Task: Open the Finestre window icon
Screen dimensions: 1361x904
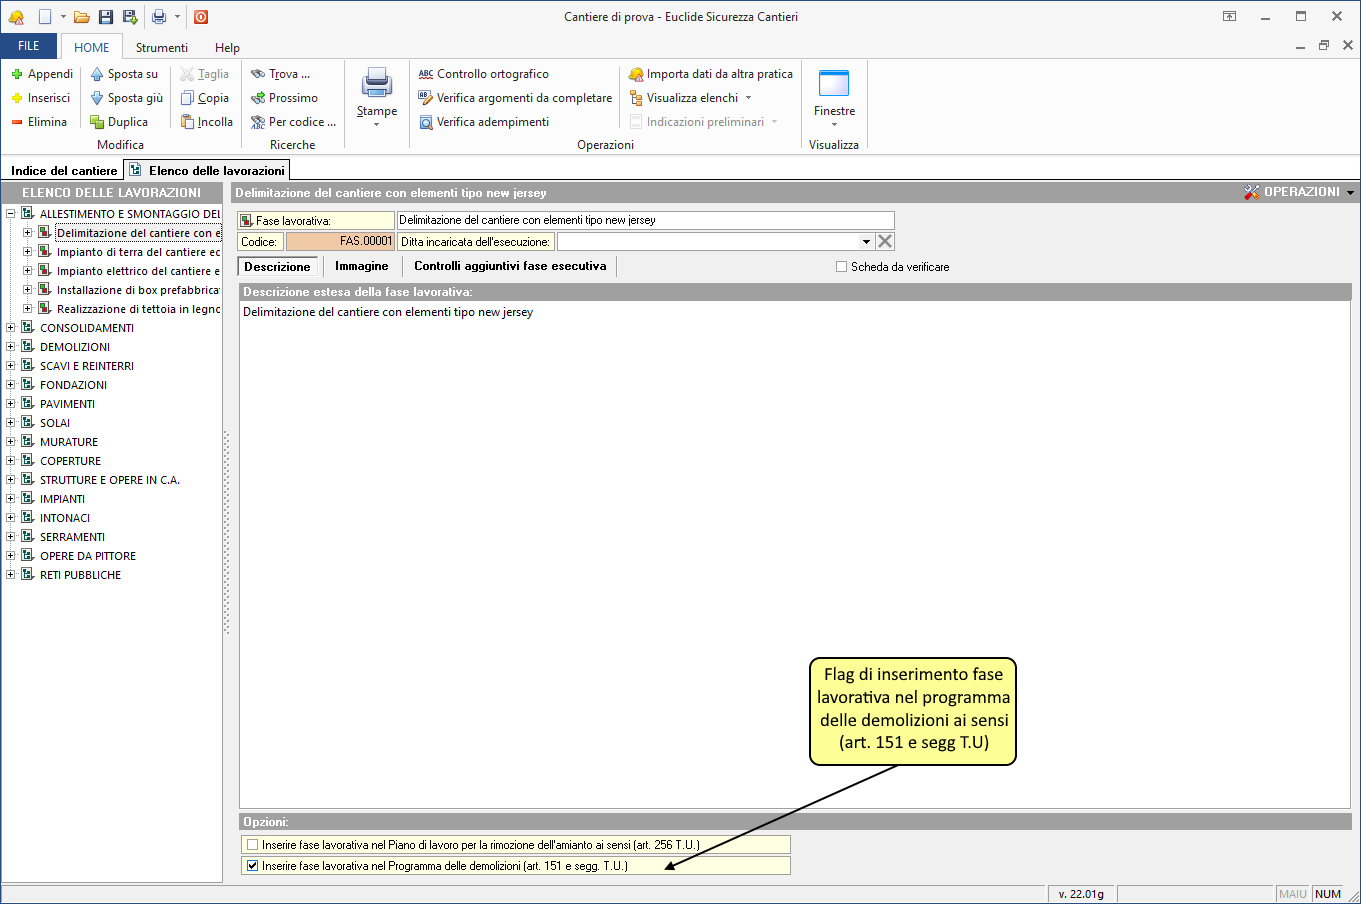Action: [x=833, y=84]
